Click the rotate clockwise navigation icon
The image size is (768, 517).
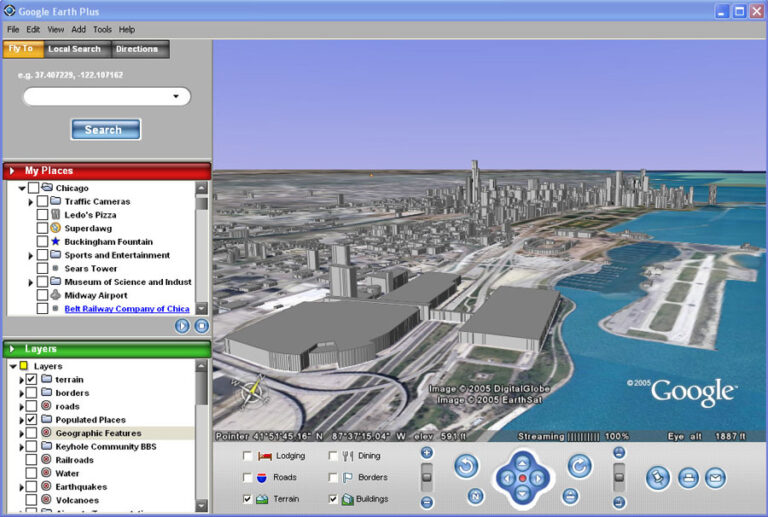coord(579,466)
